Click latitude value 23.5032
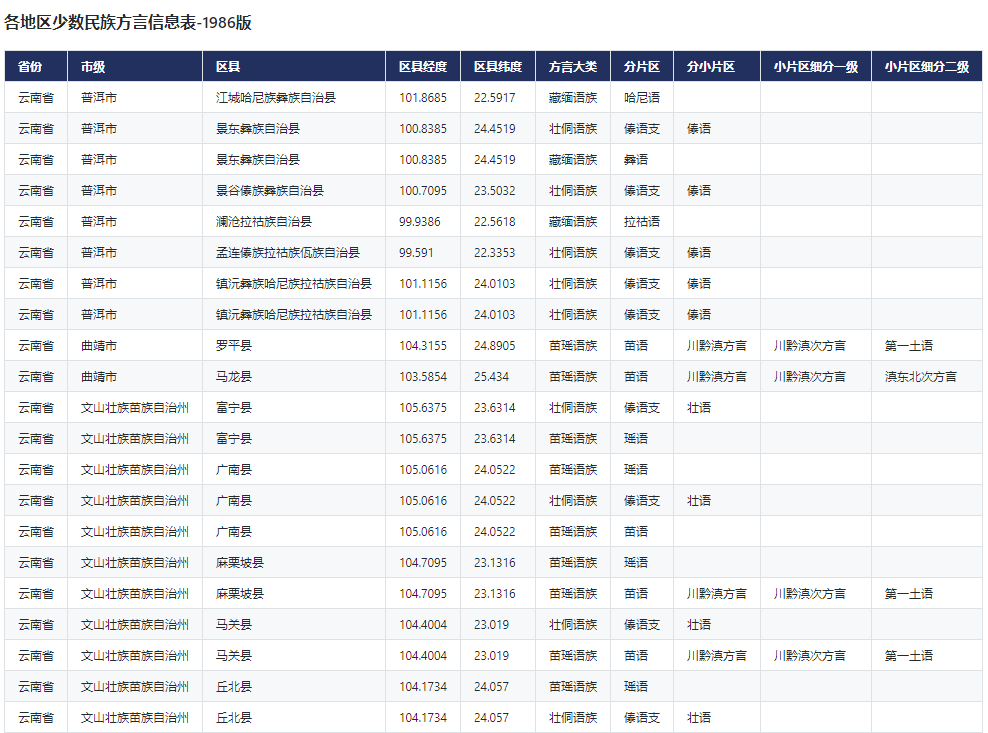This screenshot has height=733, width=988. pos(495,190)
